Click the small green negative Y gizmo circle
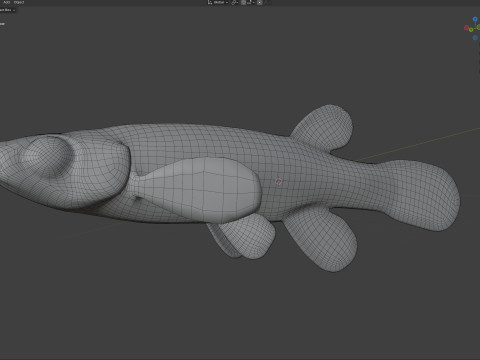Image resolution: width=480 pixels, height=360 pixels. (471, 30)
